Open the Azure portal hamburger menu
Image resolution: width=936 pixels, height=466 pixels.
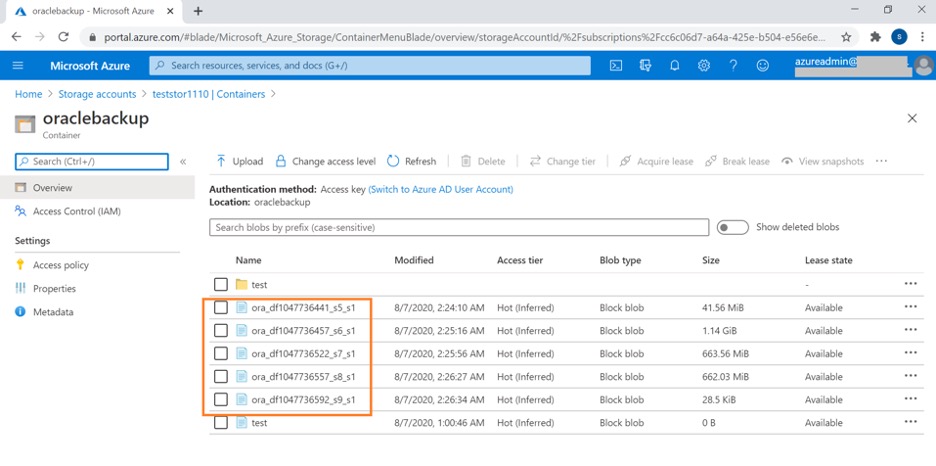tap(18, 66)
